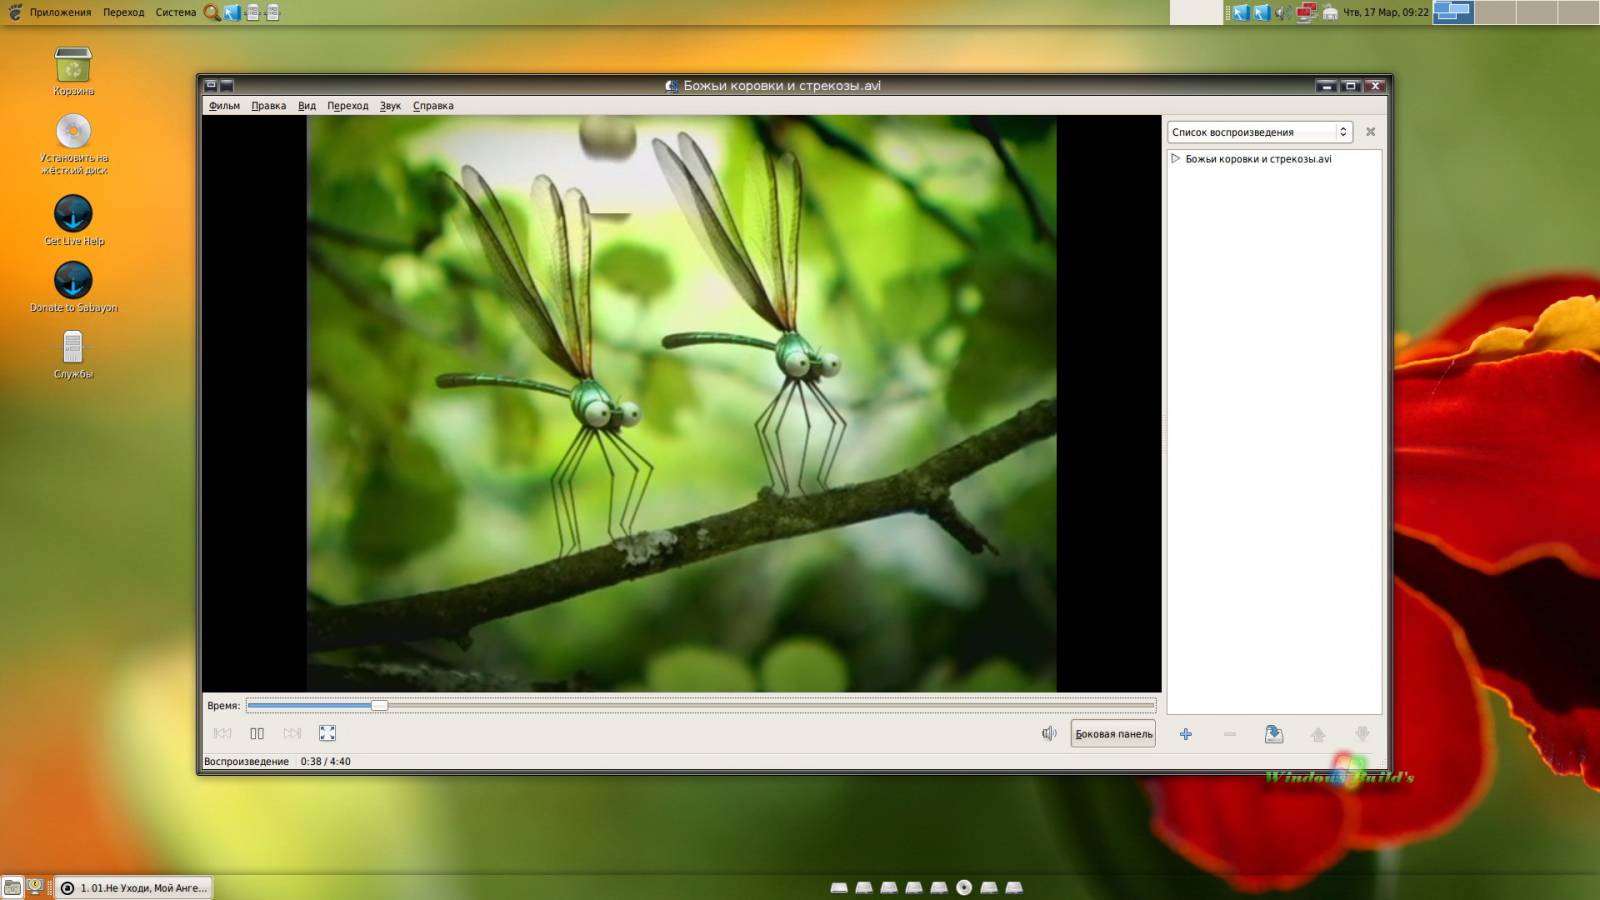Open the Donate to Sabayon desktop icon
The image size is (1600, 900).
[x=73, y=280]
